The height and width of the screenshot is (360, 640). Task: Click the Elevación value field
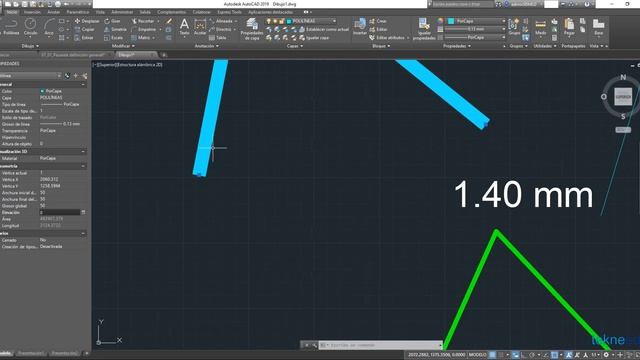(x=60, y=212)
